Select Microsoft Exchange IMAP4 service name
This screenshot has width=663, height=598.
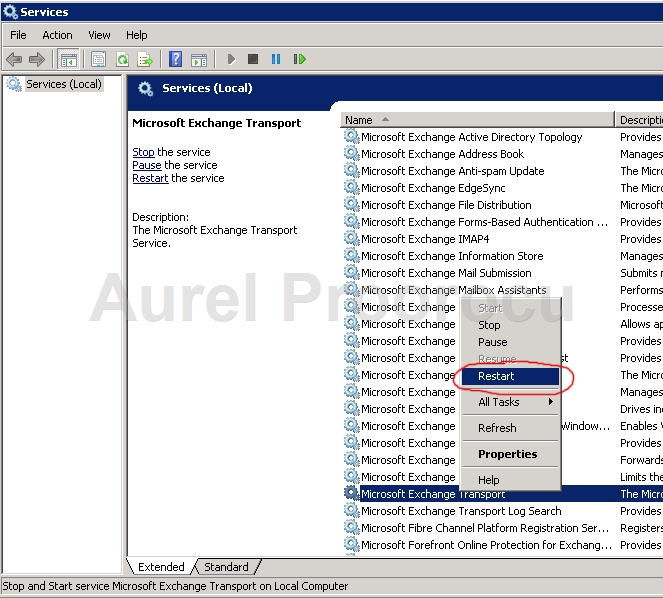click(425, 239)
